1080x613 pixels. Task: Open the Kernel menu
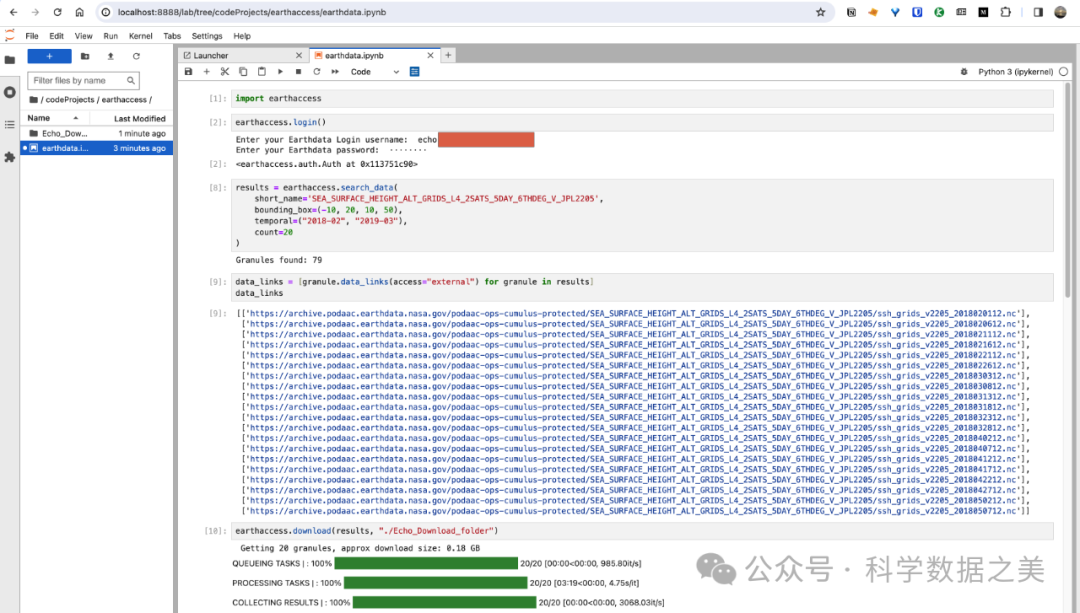point(140,36)
